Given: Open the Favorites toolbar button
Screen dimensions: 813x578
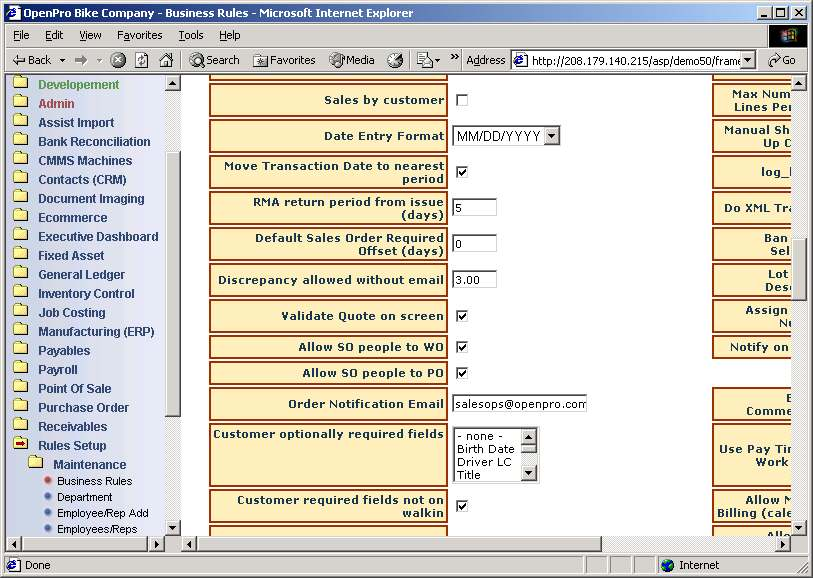Looking at the screenshot, I should point(284,60).
